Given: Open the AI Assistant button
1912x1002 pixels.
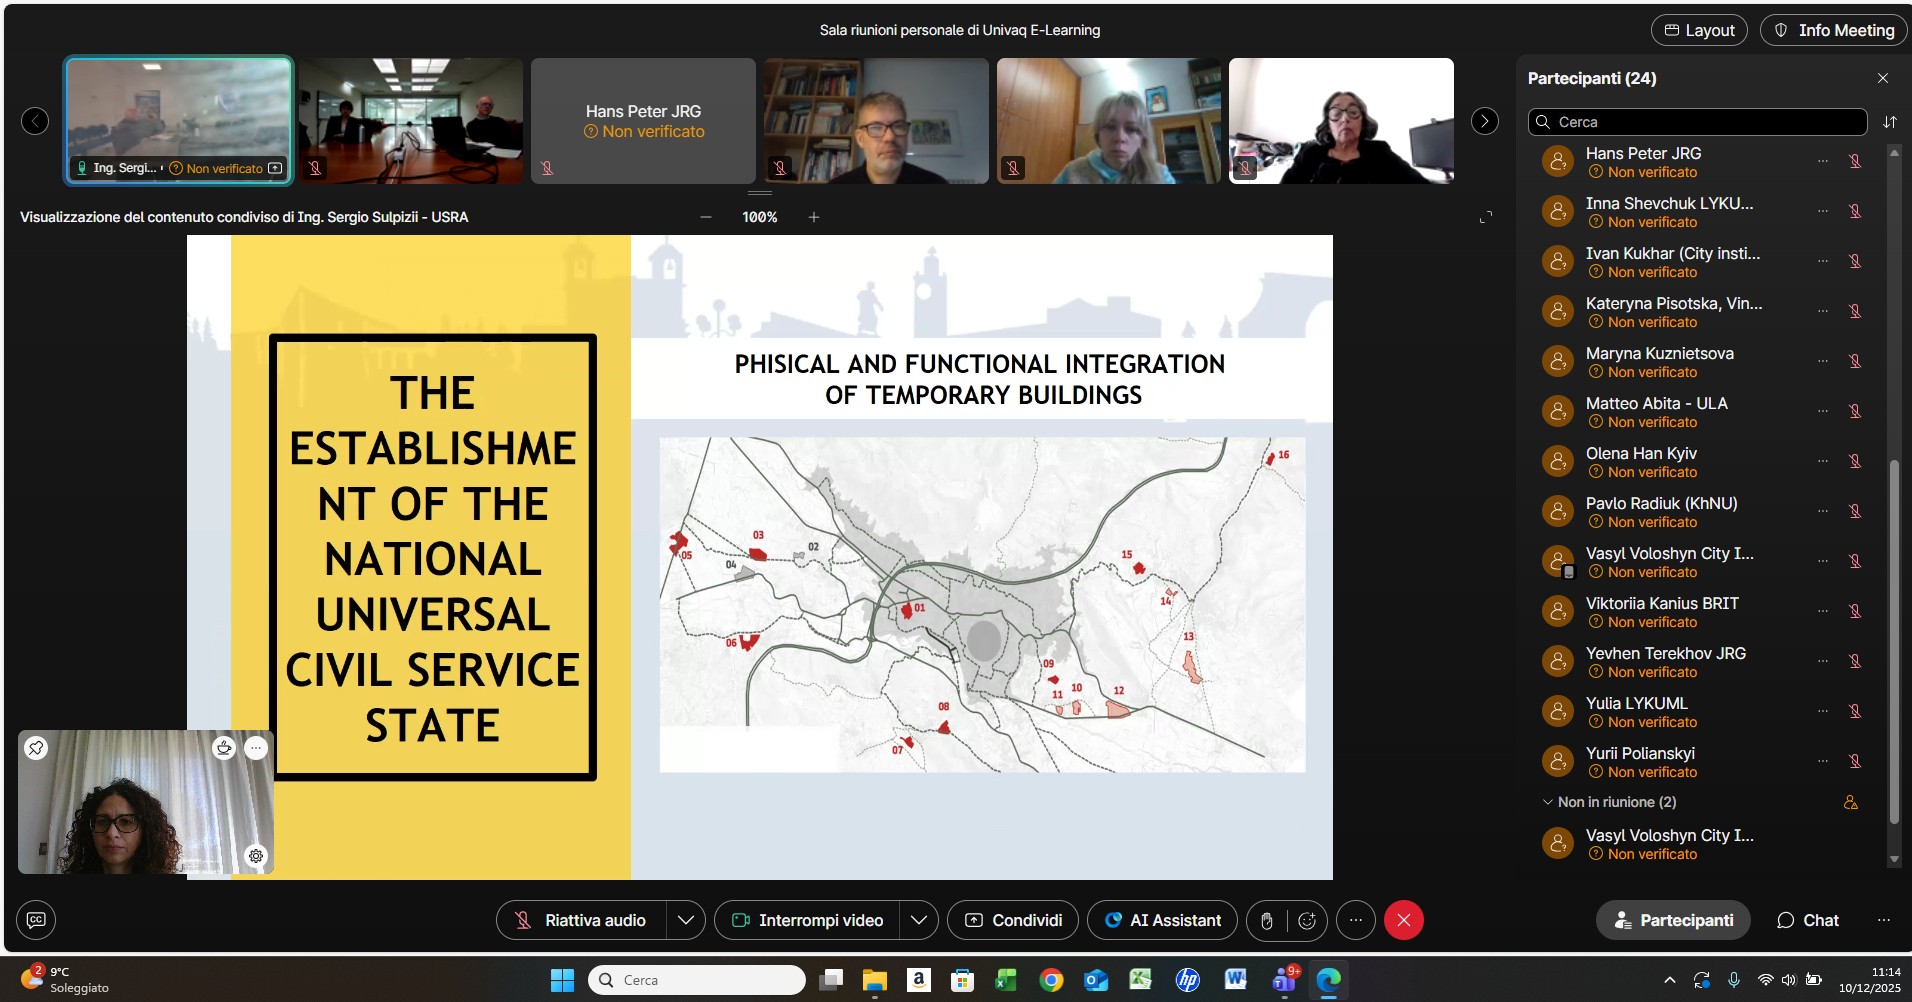Looking at the screenshot, I should 1162,920.
